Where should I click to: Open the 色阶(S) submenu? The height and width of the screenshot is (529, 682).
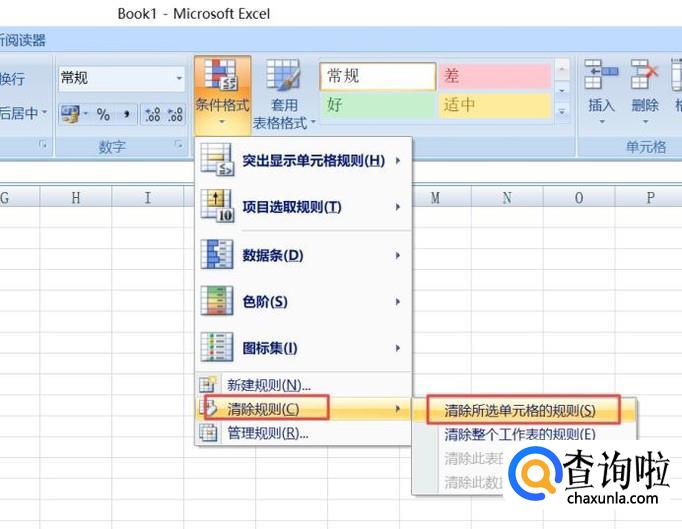pos(303,301)
